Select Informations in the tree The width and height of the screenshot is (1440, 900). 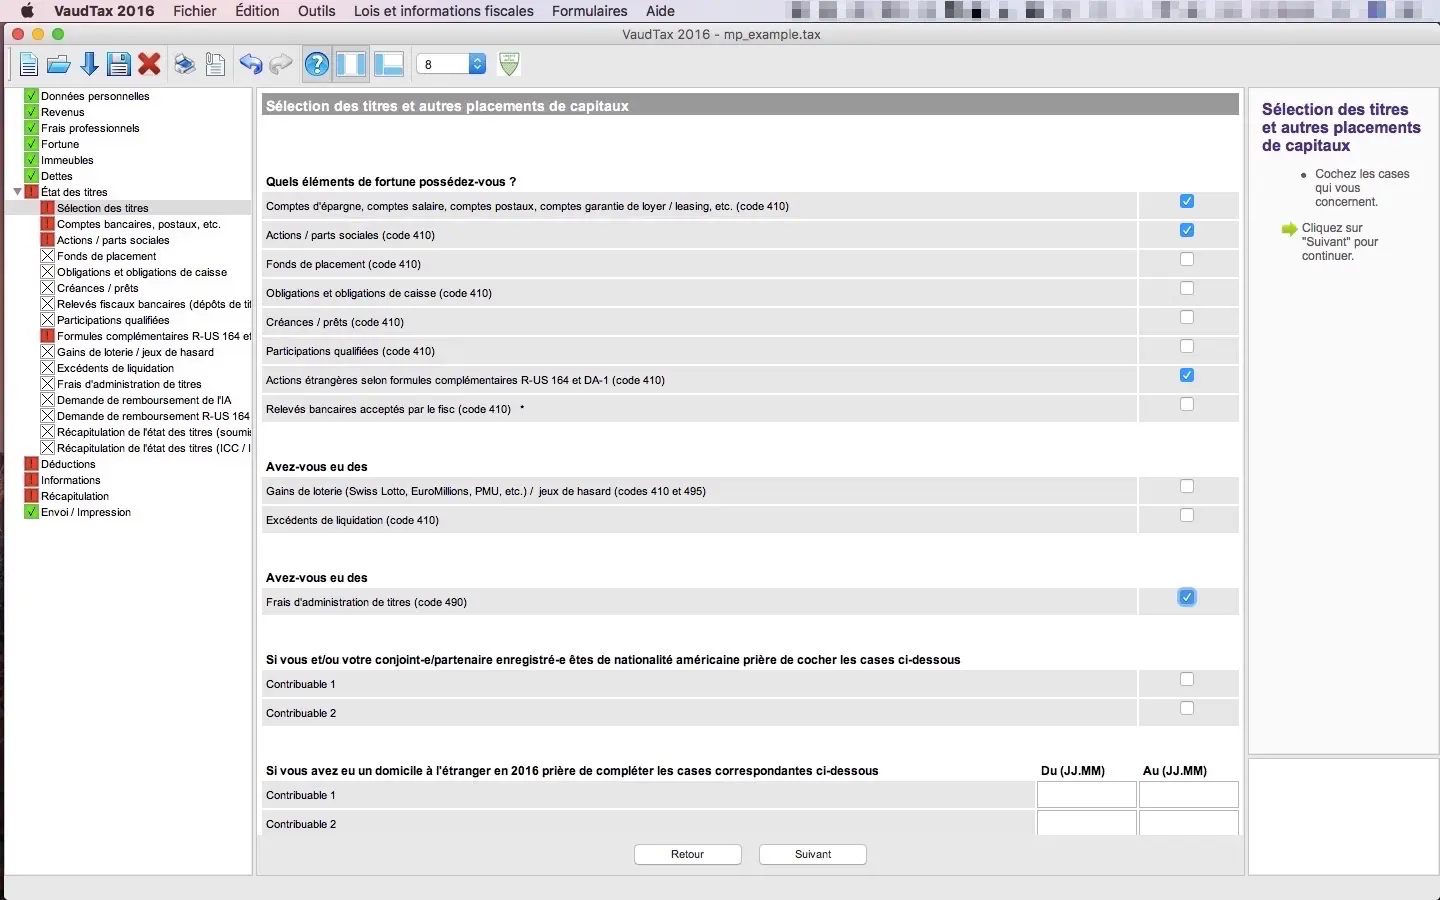[x=71, y=480]
